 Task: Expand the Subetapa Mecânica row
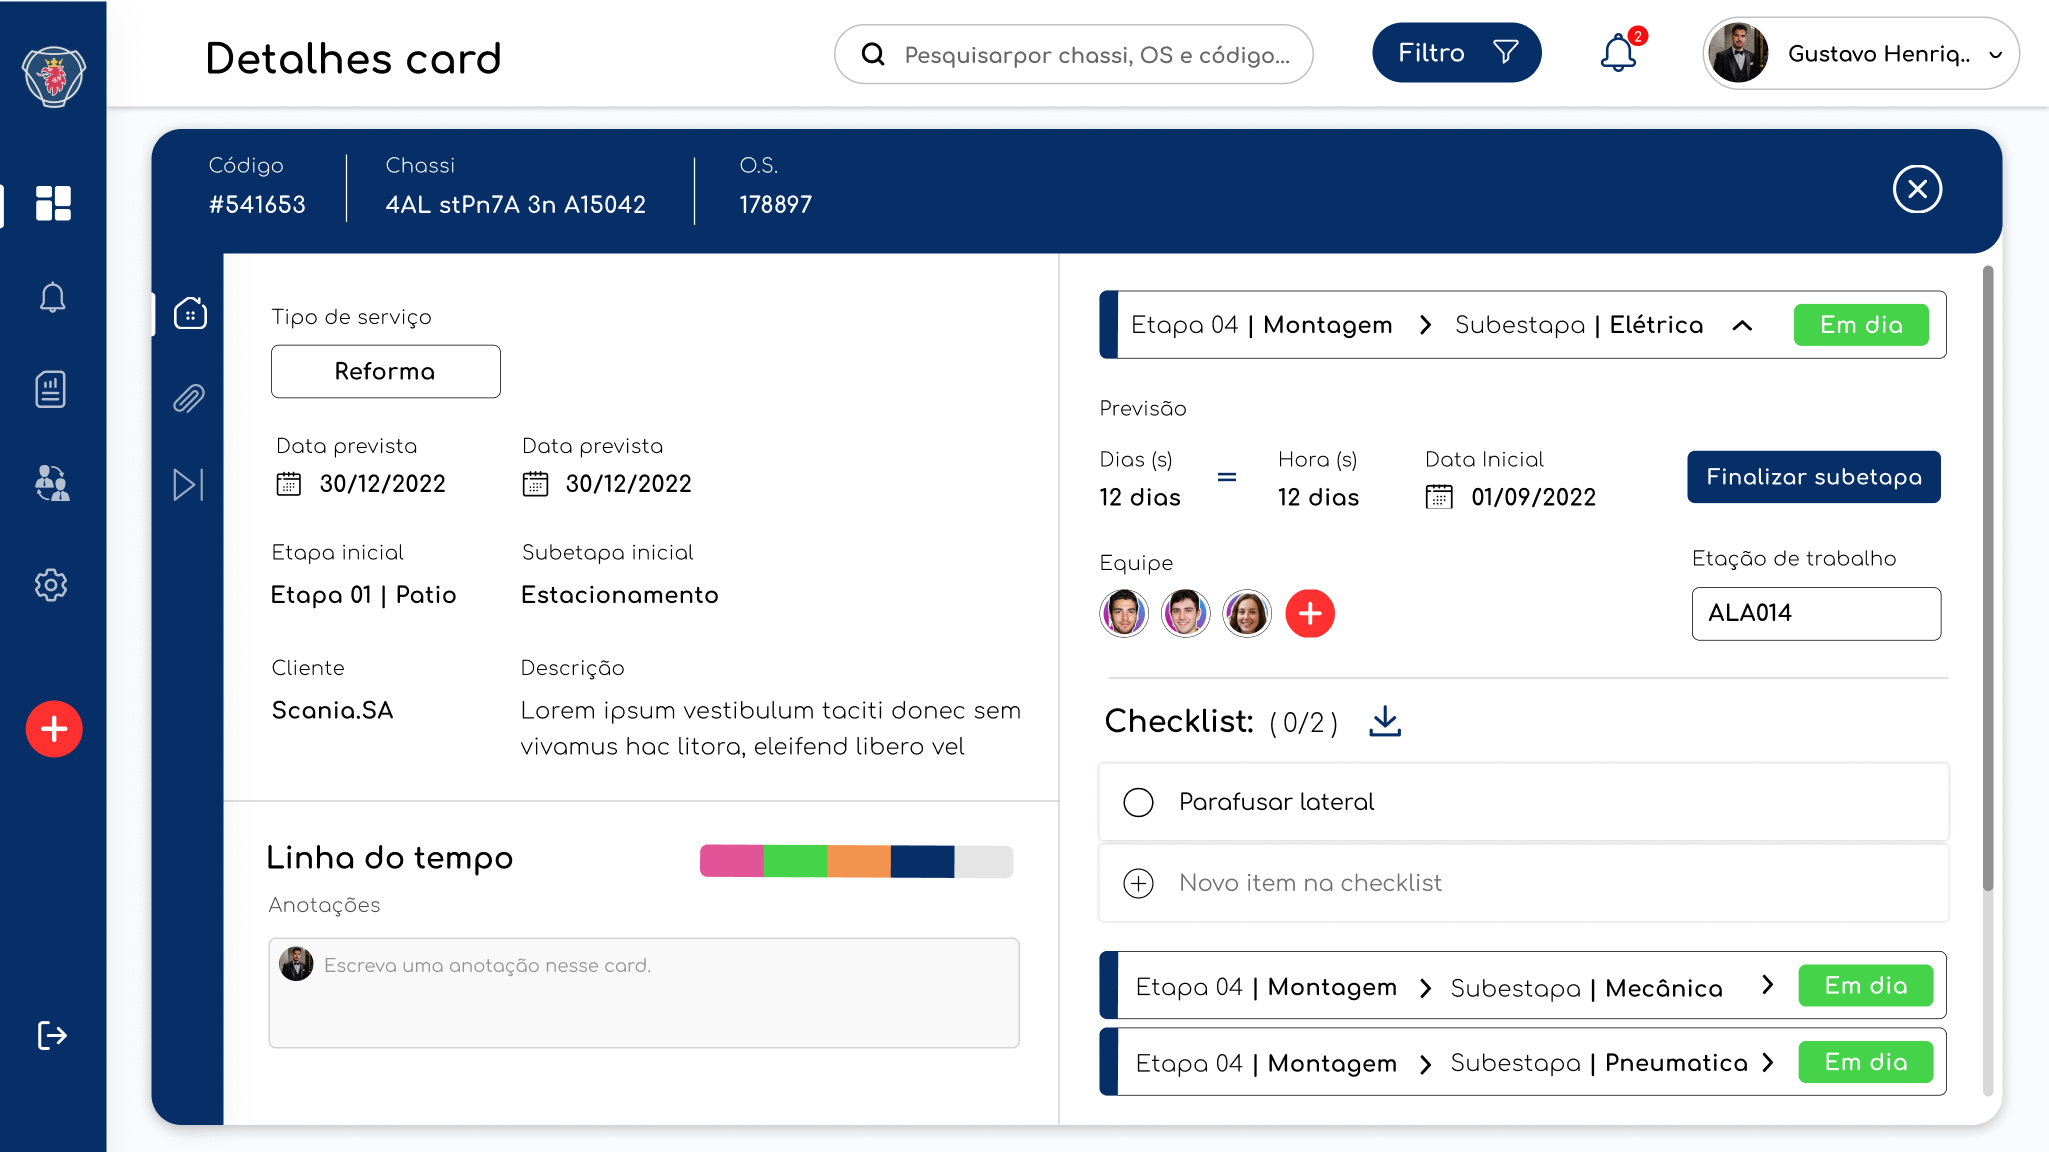[x=1768, y=986]
